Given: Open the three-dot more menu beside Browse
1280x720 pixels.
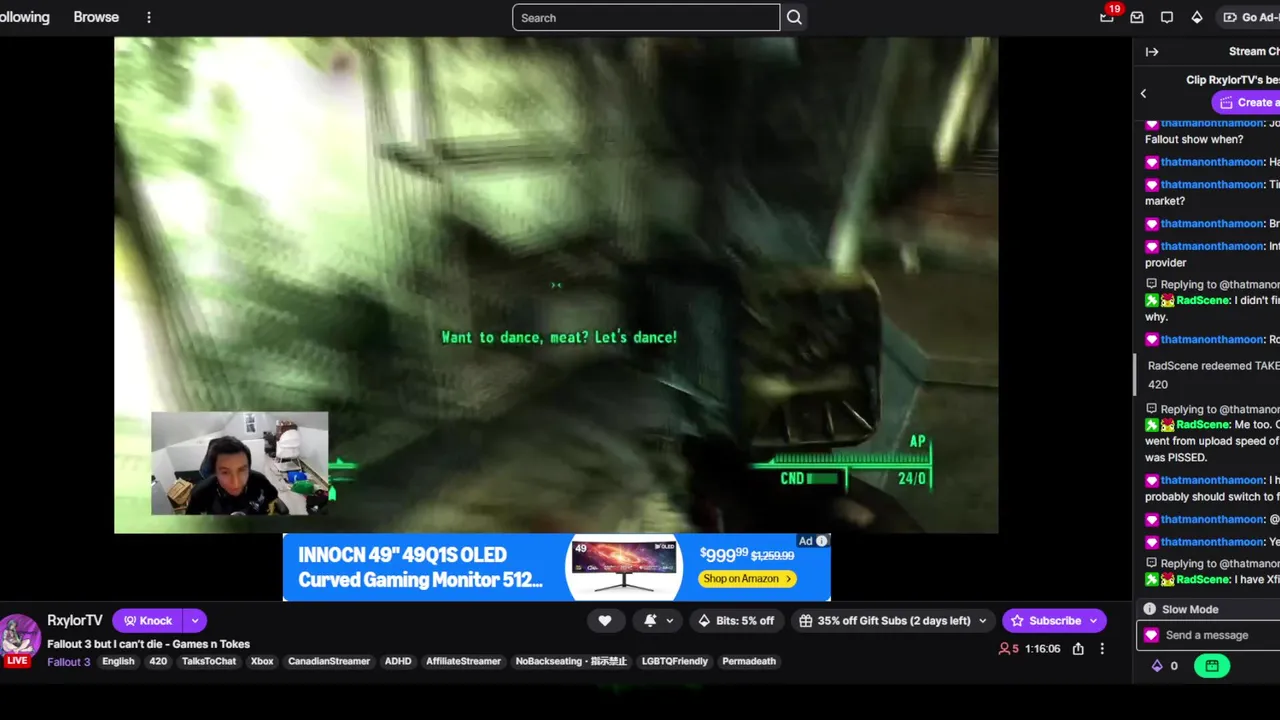Looking at the screenshot, I should (149, 17).
